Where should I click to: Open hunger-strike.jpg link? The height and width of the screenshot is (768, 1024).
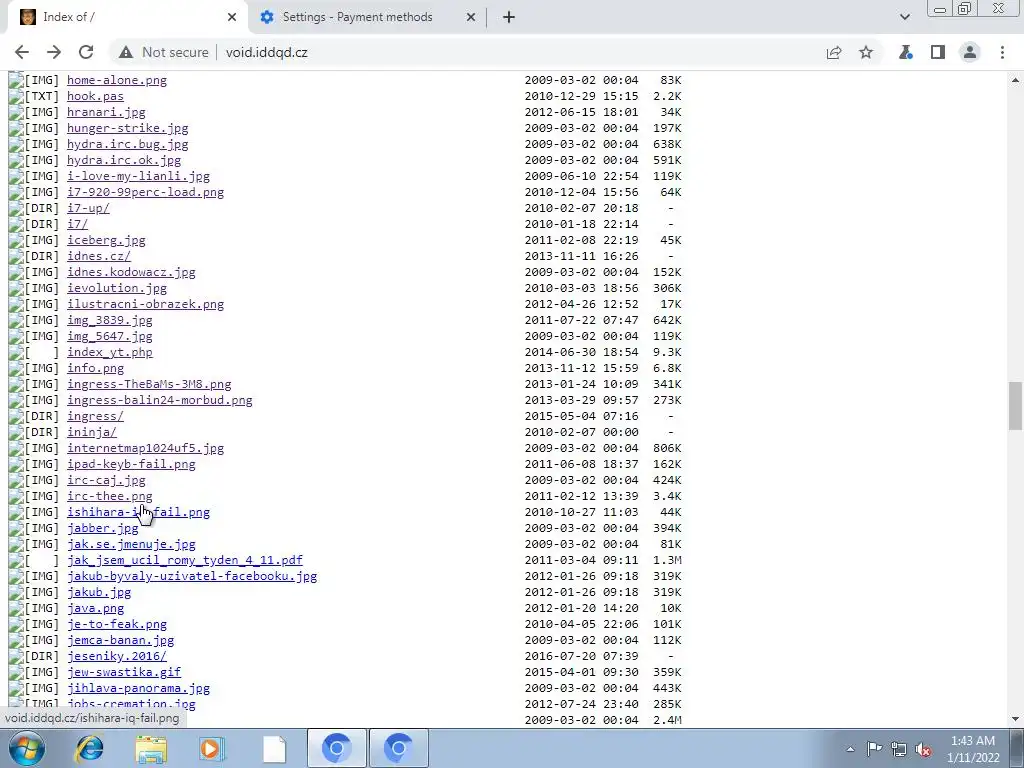coord(127,128)
